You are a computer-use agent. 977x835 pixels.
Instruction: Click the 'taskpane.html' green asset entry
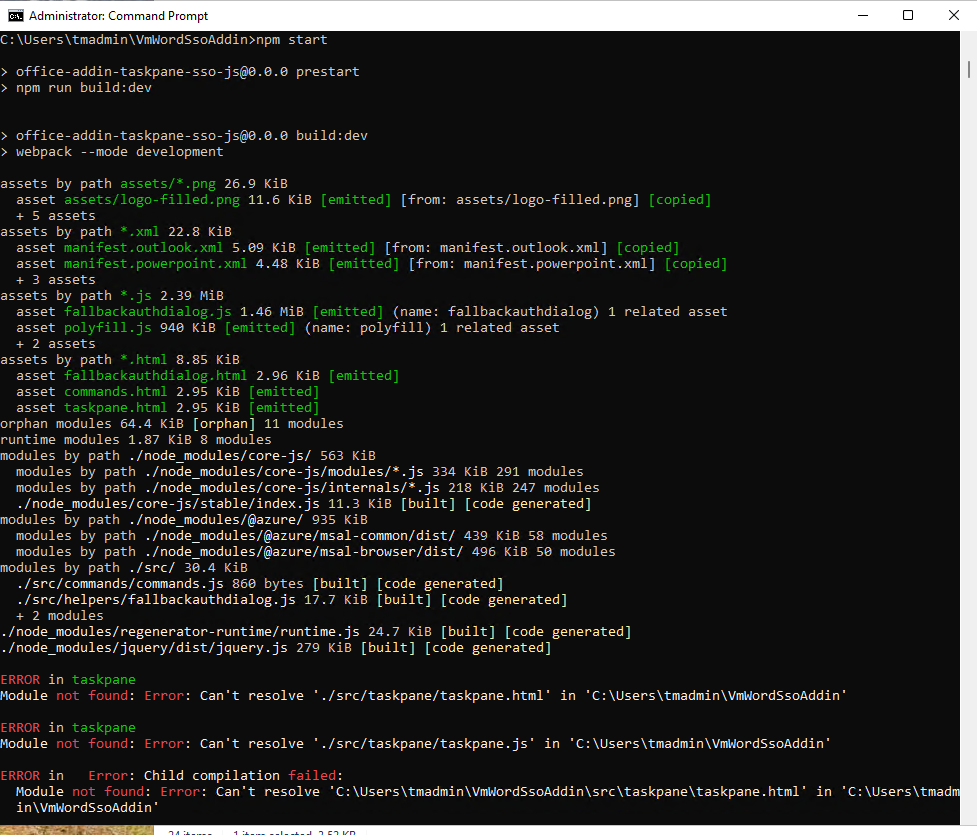115,408
